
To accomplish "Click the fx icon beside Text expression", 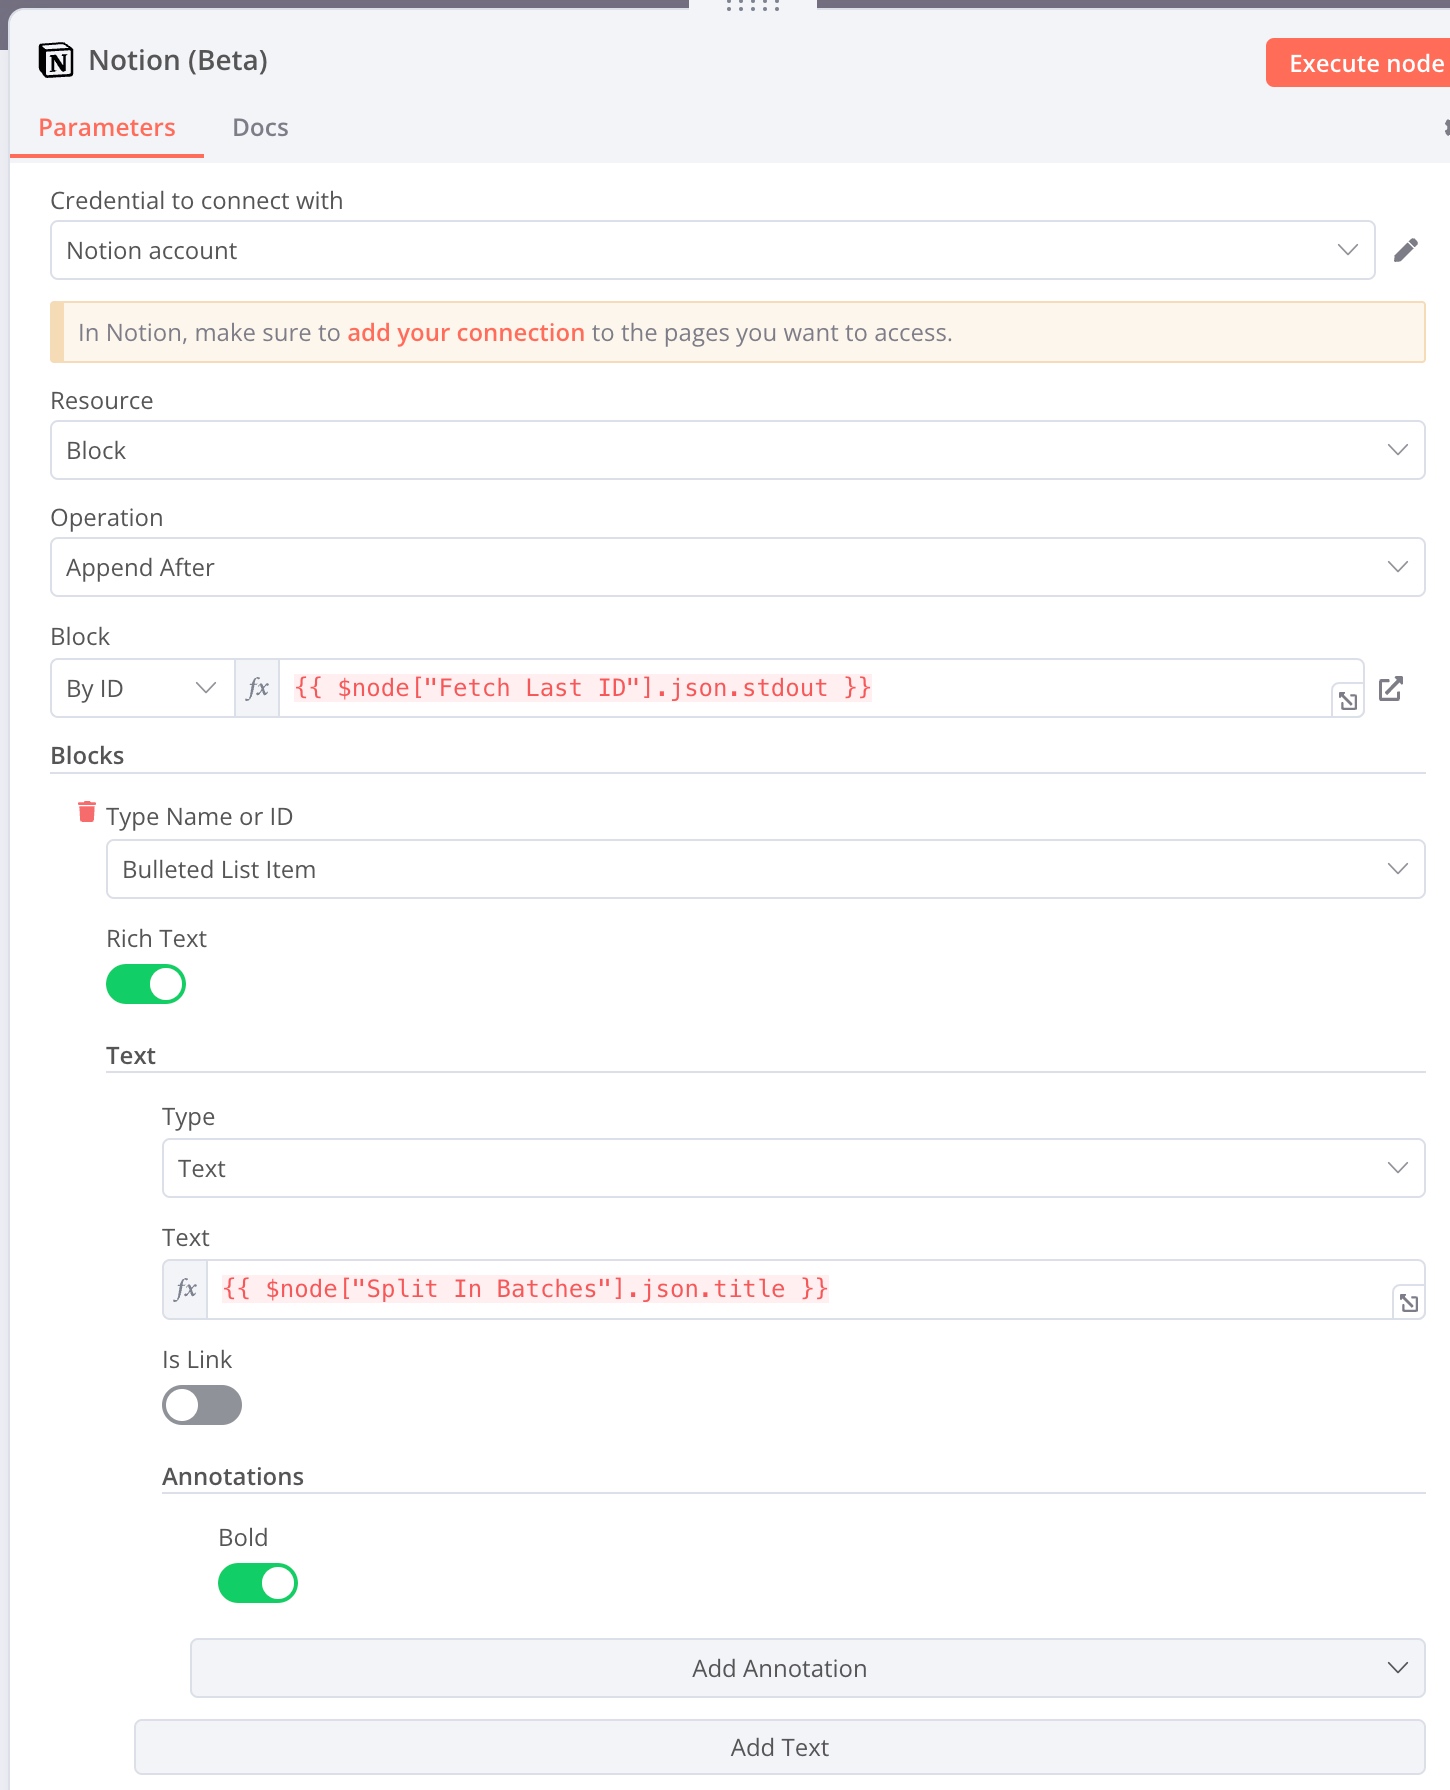I will point(185,1289).
